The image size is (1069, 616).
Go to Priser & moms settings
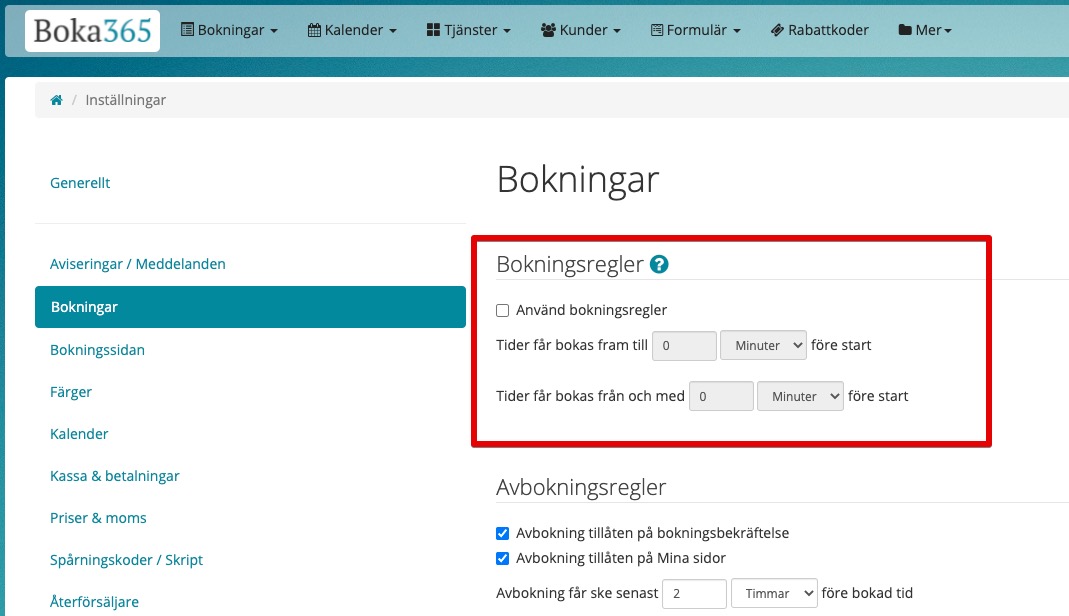(98, 517)
